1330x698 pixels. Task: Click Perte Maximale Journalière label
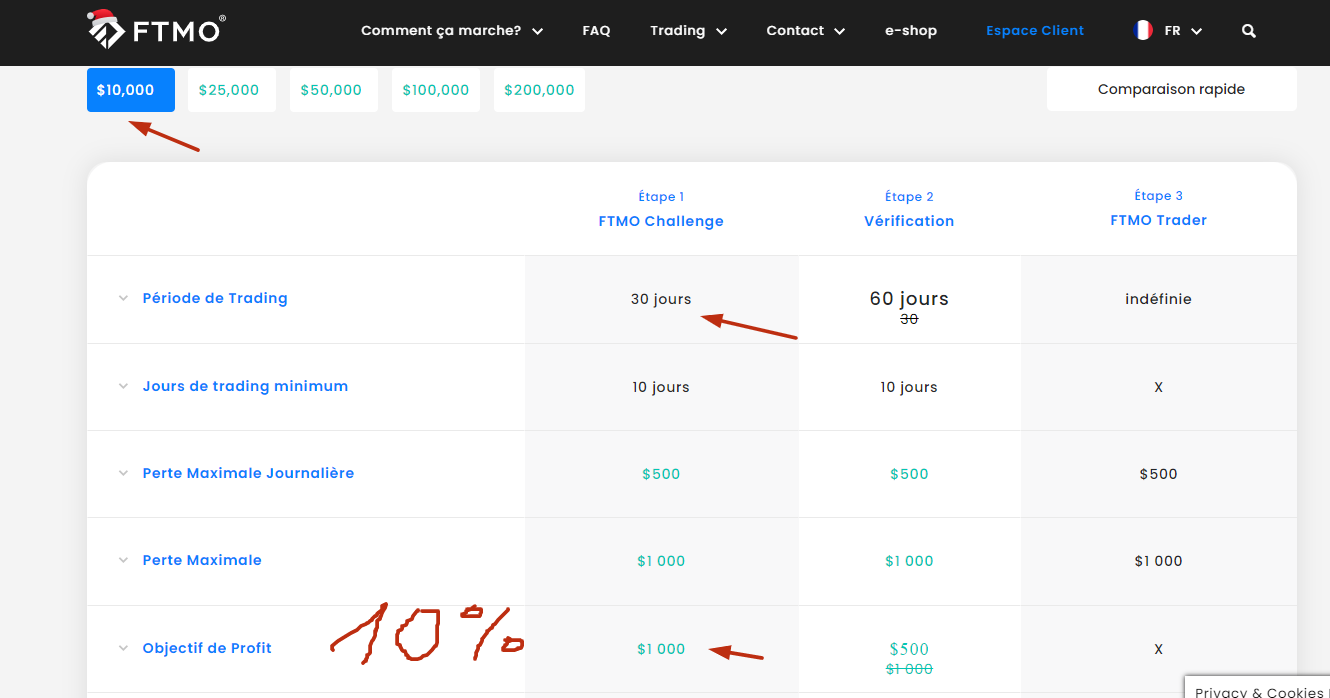coord(248,473)
